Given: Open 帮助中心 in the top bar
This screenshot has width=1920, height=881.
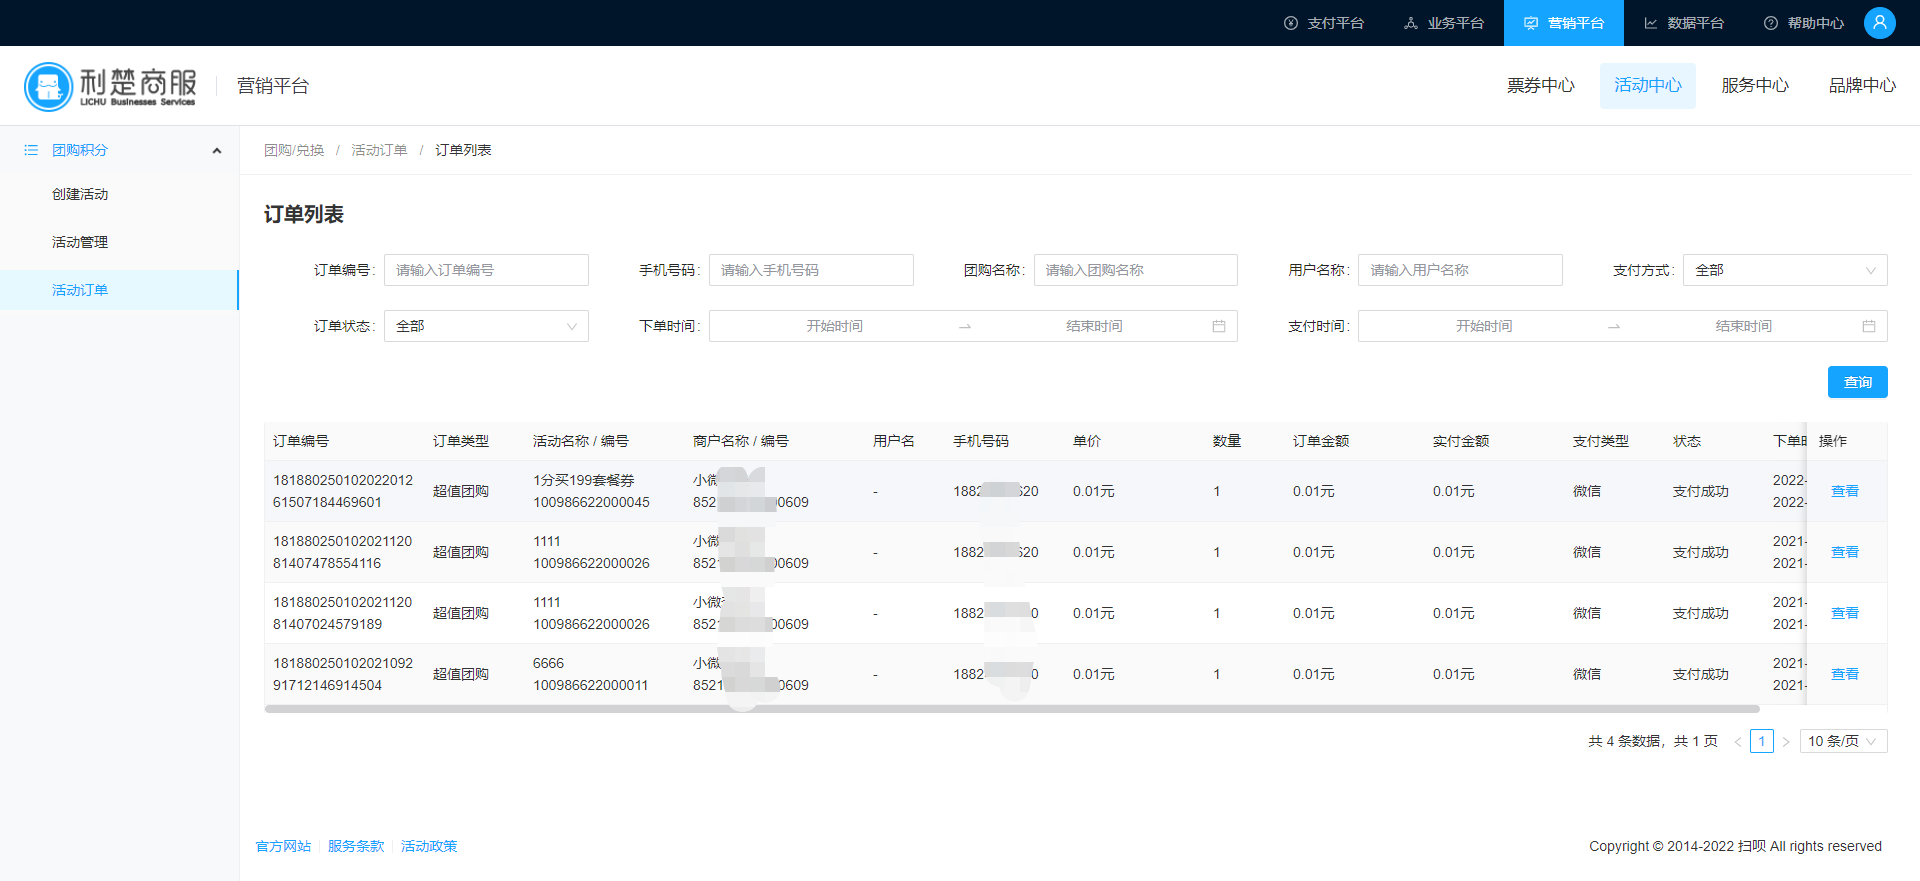Looking at the screenshot, I should coord(1804,23).
